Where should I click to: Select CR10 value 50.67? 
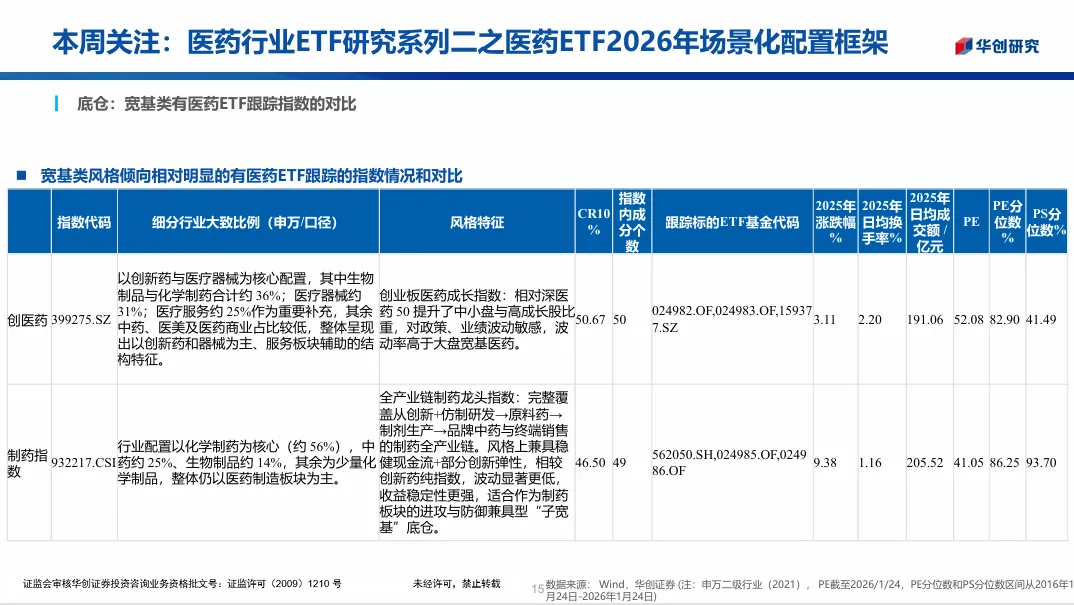[590, 320]
